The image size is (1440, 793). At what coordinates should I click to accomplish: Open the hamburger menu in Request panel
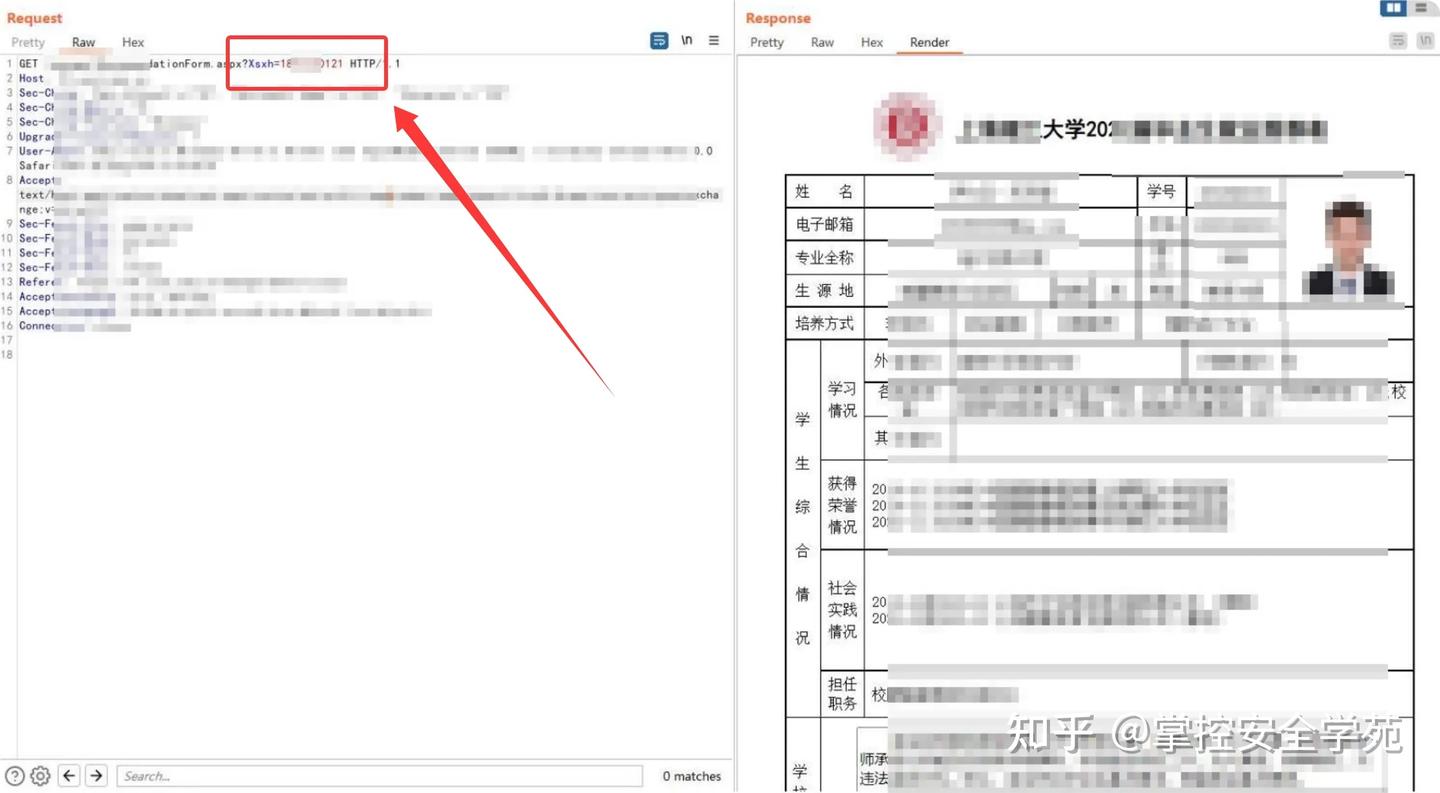coord(713,40)
